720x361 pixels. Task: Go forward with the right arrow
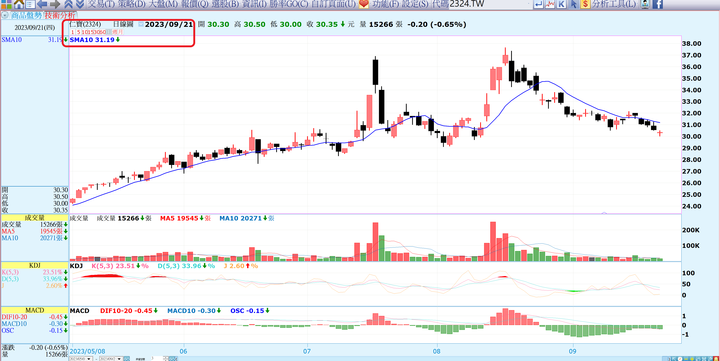pos(55,4)
